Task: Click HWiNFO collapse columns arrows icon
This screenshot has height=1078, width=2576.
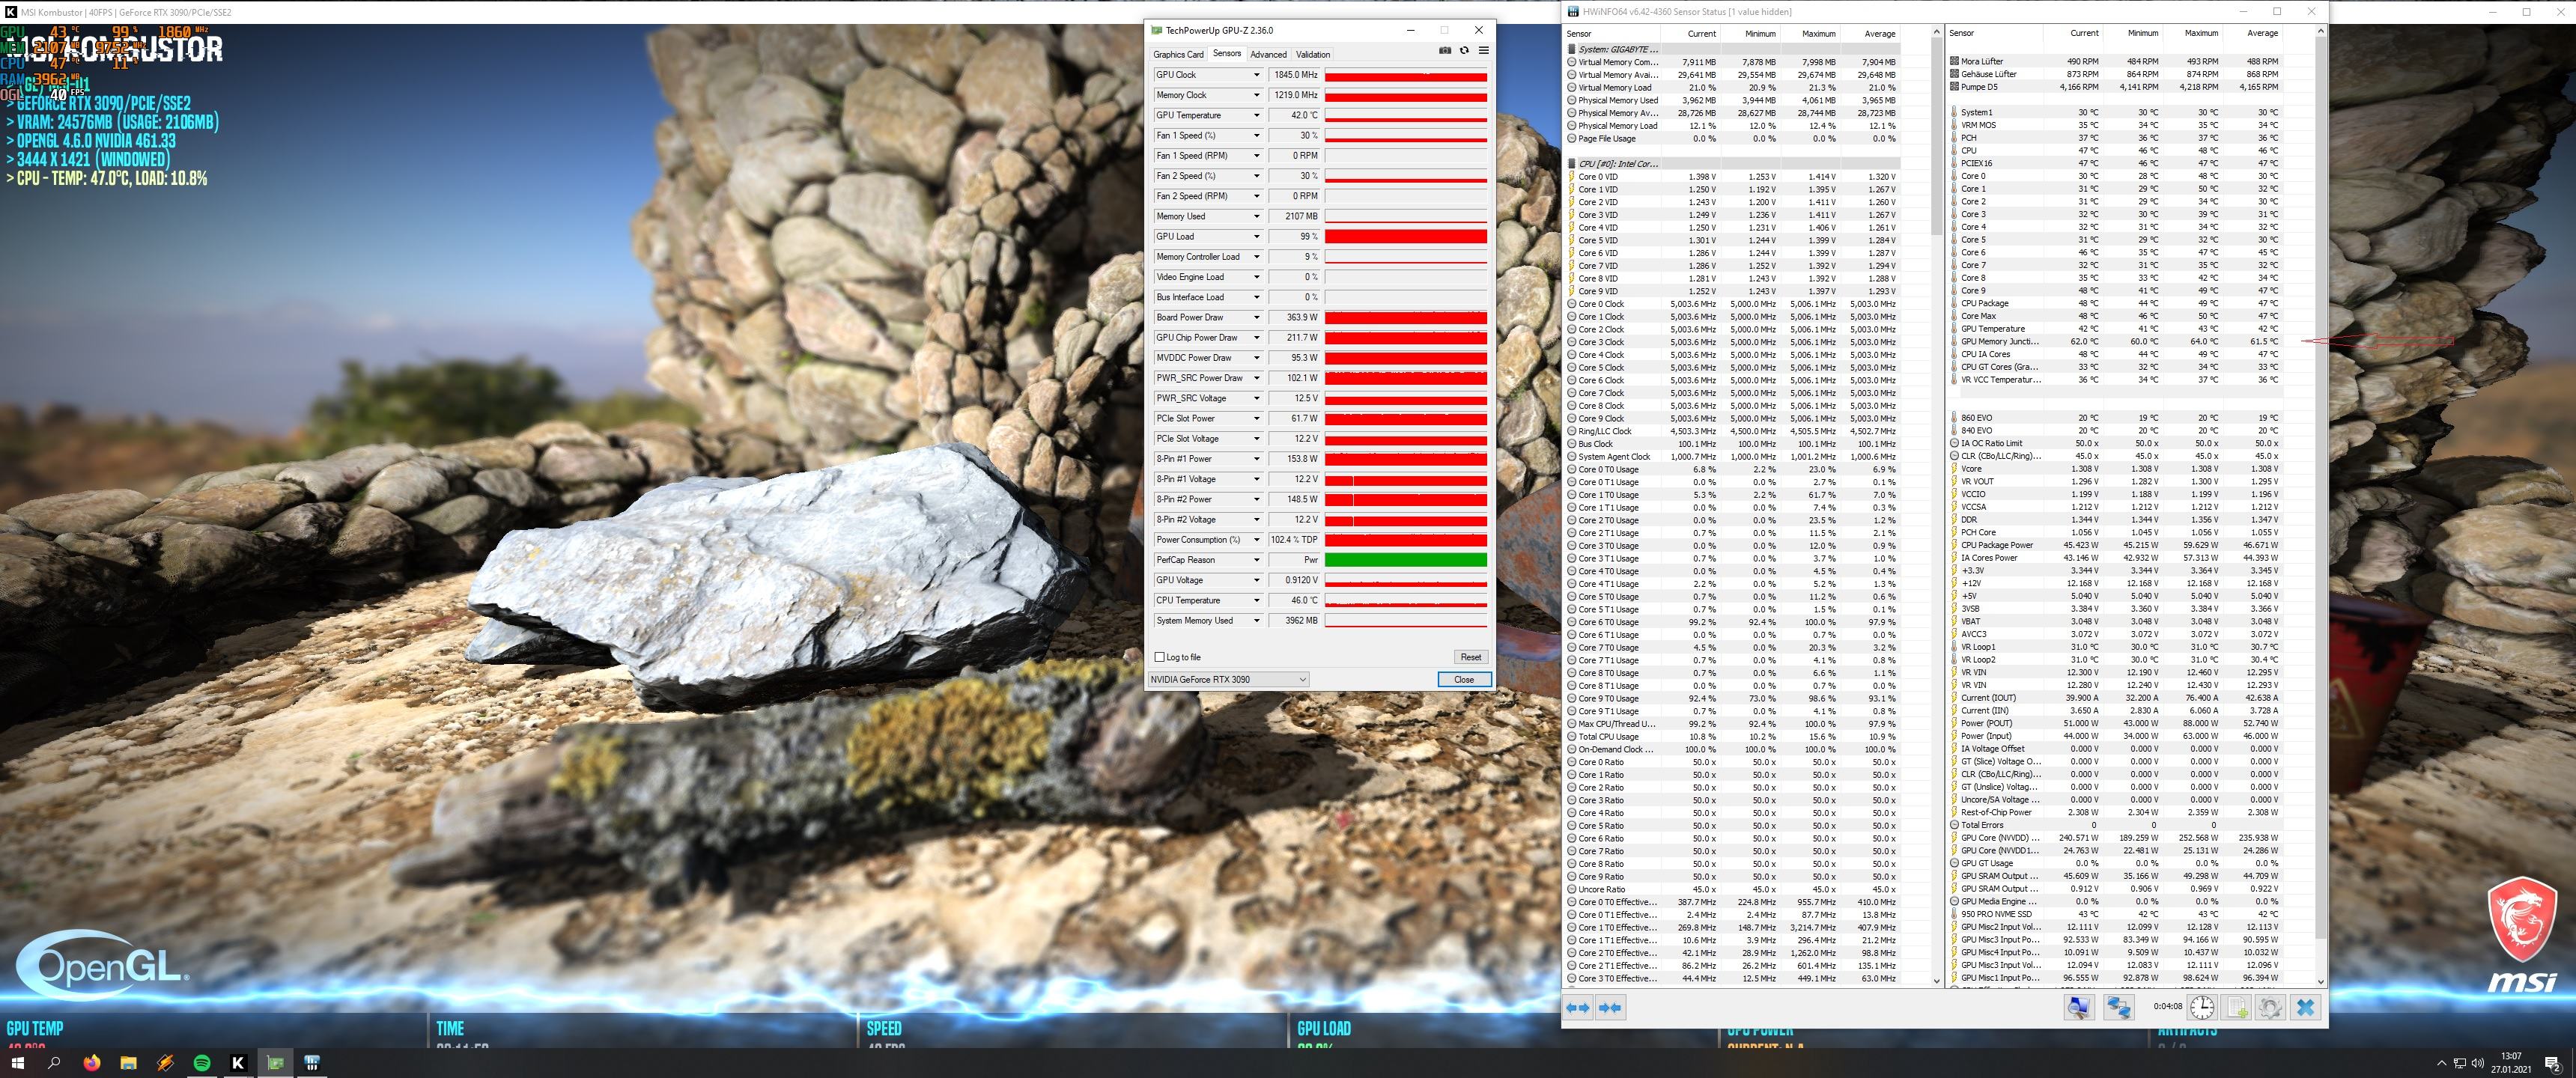Action: click(x=1610, y=1008)
